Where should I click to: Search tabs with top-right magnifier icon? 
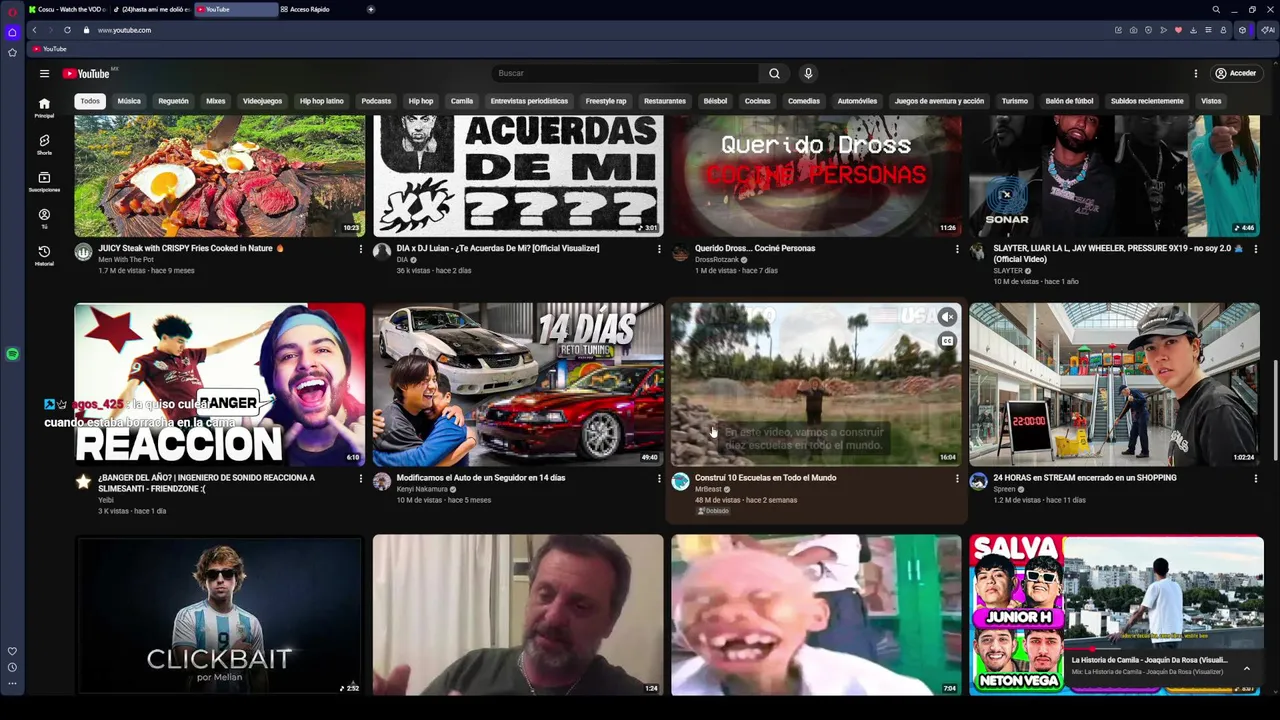click(1216, 9)
